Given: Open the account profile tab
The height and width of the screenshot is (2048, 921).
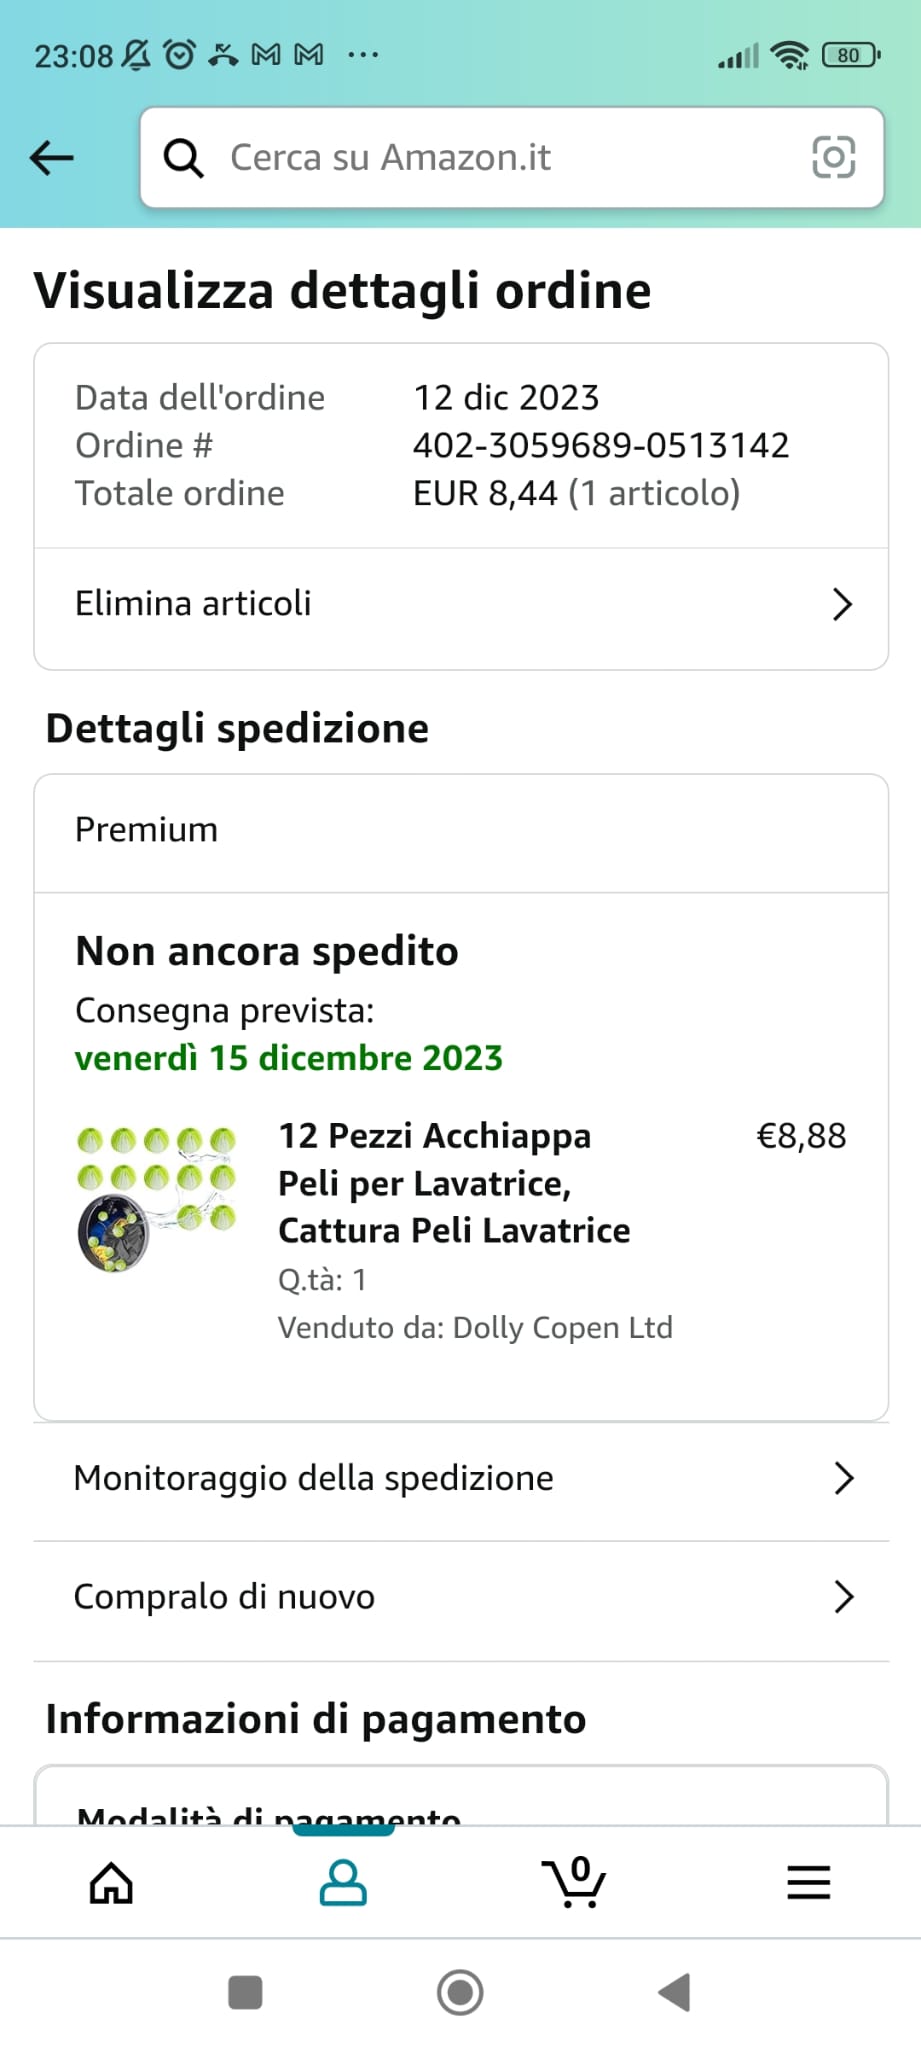Looking at the screenshot, I should coord(343,1883).
